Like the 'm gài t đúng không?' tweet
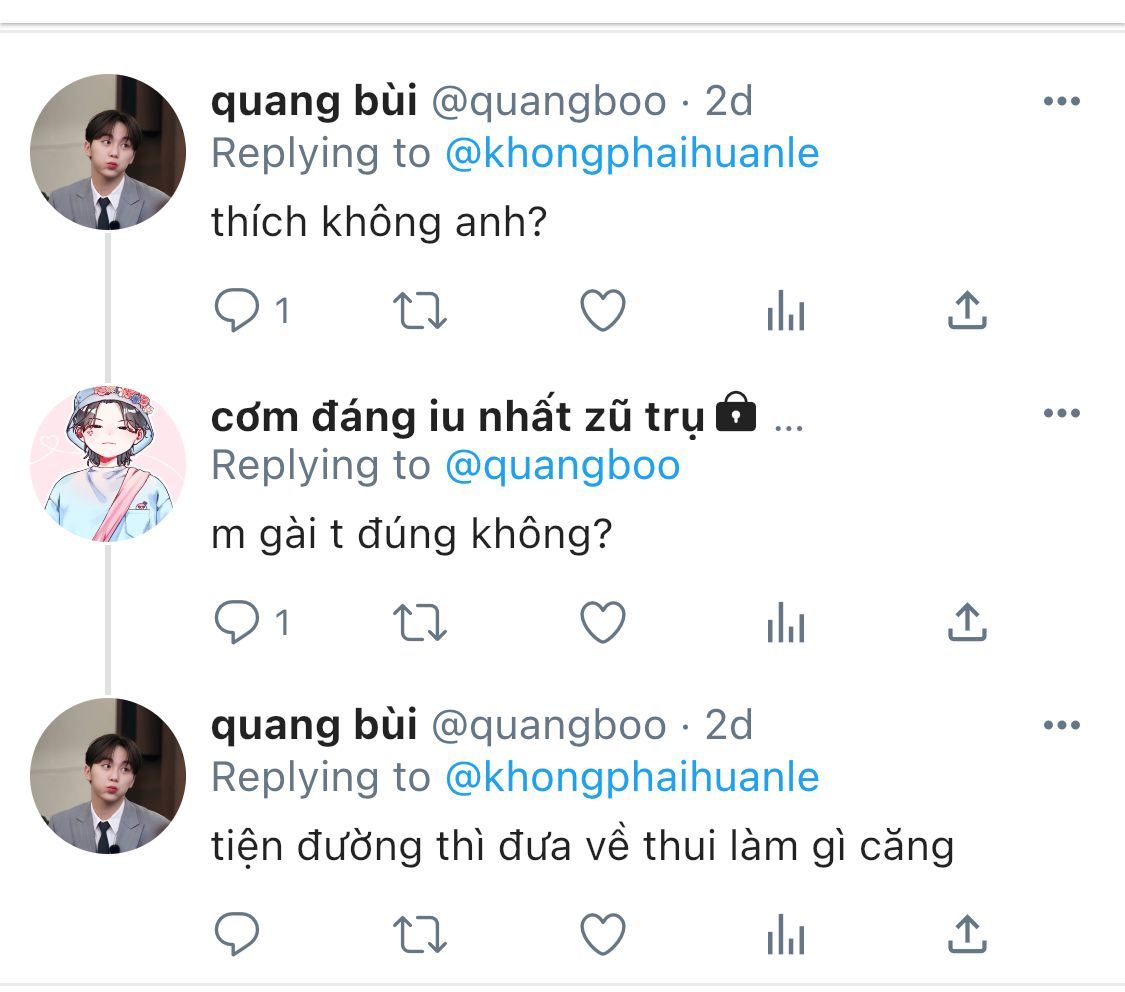 [x=603, y=622]
